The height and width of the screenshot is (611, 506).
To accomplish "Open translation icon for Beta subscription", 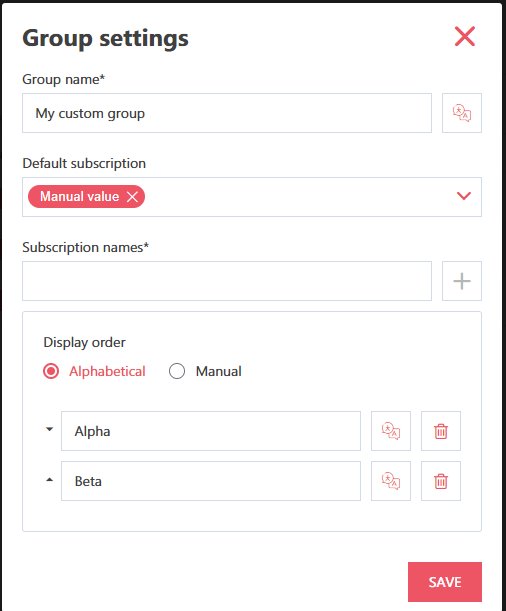I will [391, 481].
